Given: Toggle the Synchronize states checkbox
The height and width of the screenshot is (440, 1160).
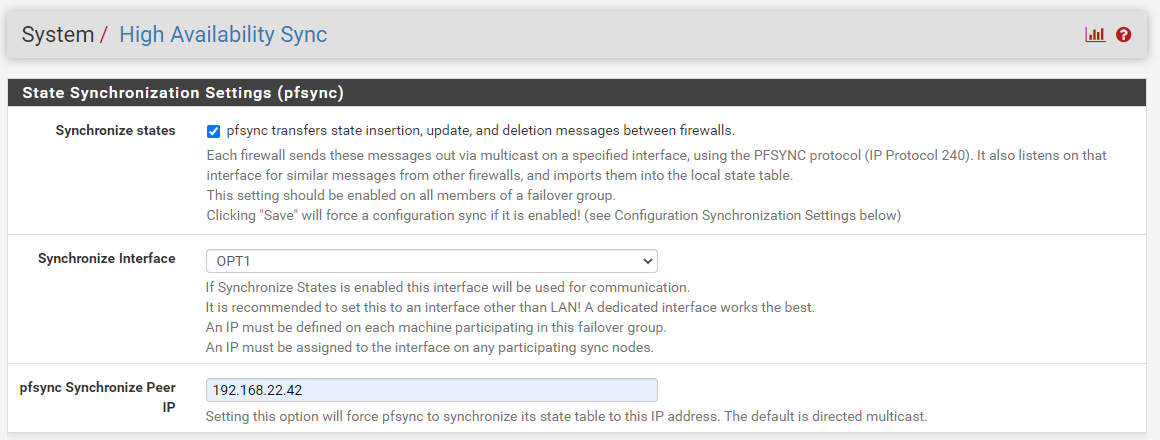Looking at the screenshot, I should pyautogui.click(x=213, y=131).
